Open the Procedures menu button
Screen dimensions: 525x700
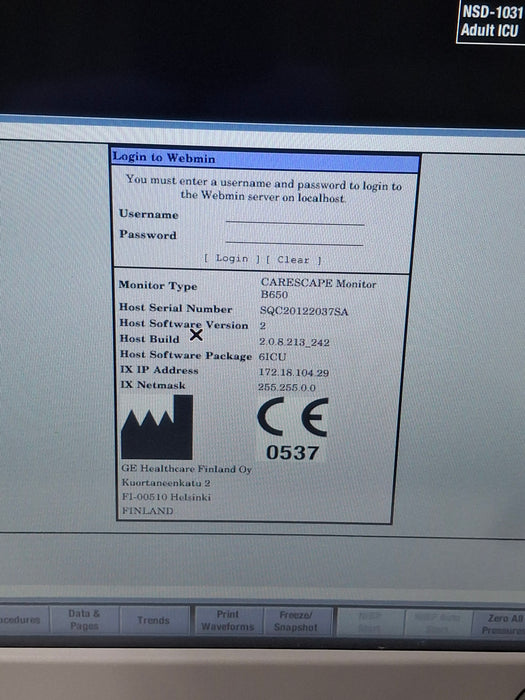tap(22, 620)
